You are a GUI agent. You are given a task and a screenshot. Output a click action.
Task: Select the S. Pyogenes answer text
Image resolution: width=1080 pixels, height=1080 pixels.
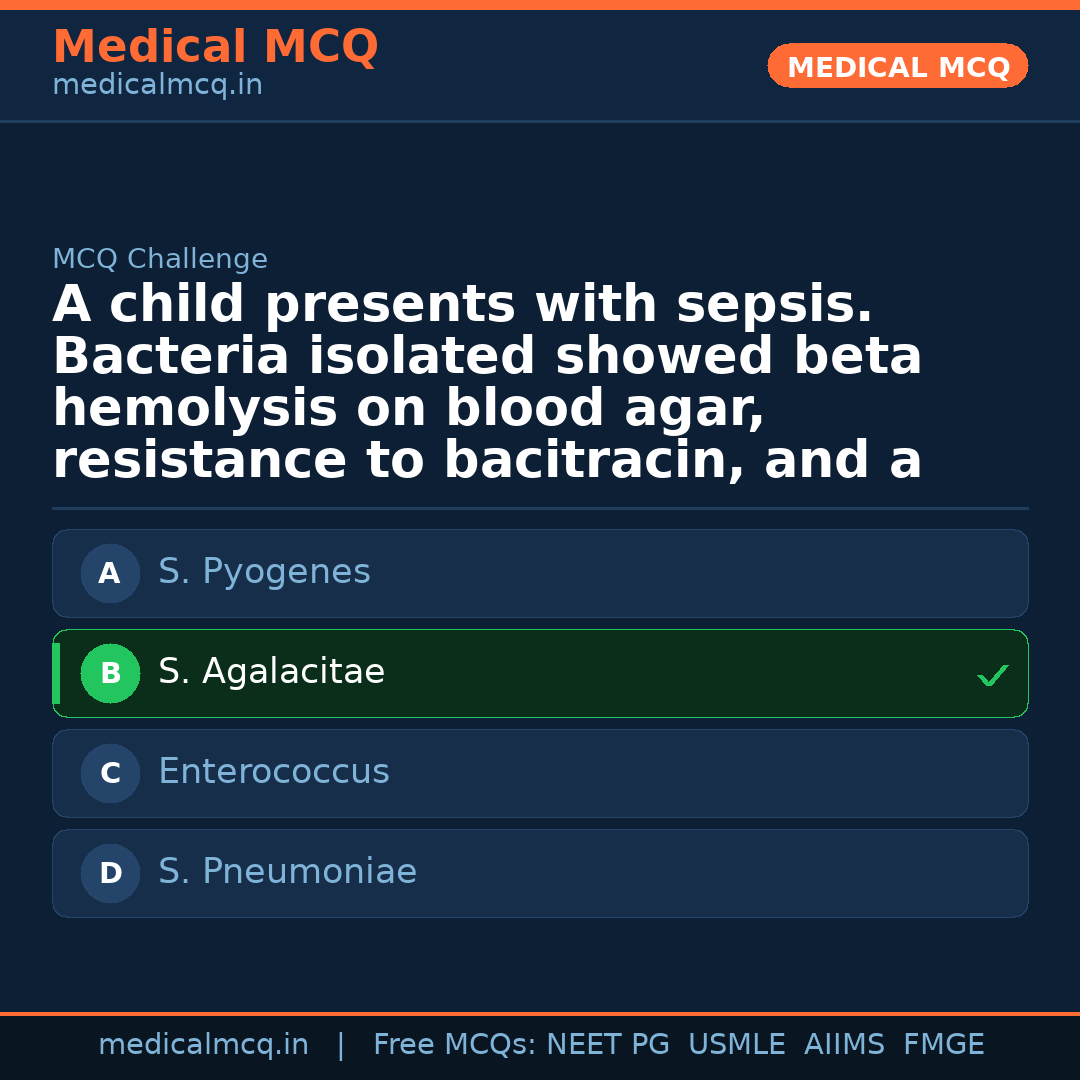pyautogui.click(x=264, y=573)
